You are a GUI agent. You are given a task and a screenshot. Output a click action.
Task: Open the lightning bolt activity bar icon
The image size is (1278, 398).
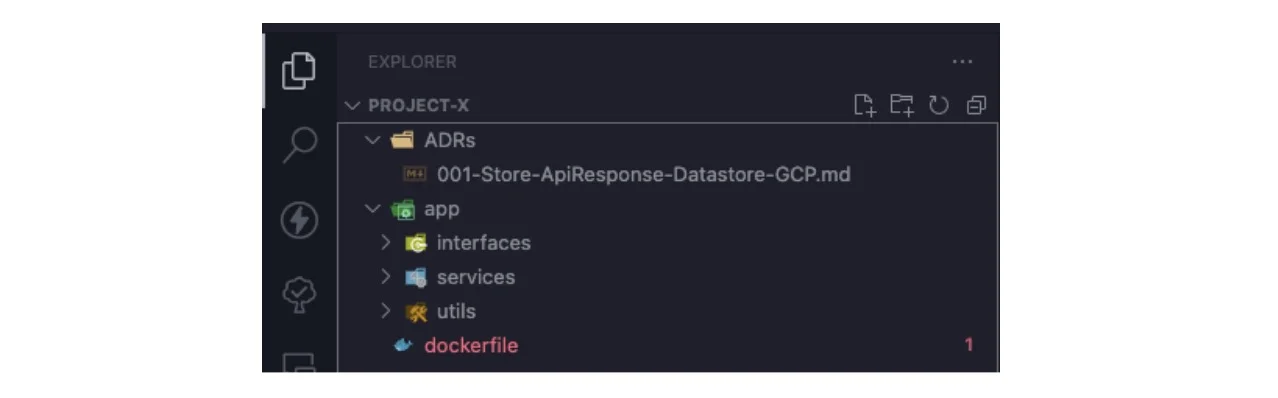pos(299,220)
